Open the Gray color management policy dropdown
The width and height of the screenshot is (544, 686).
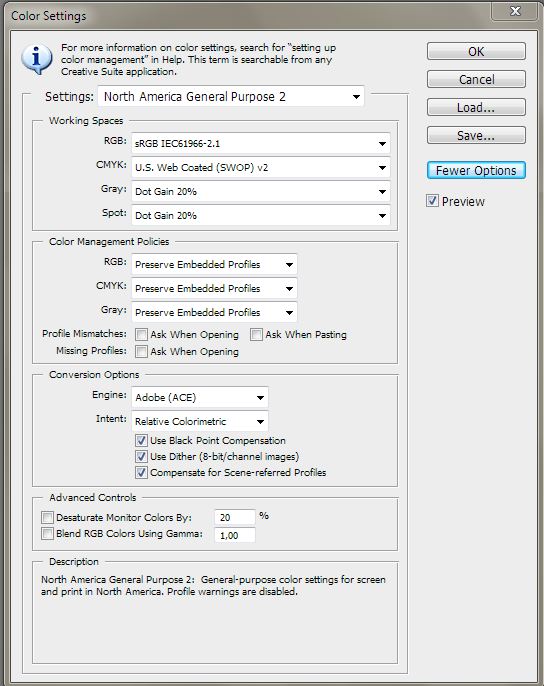click(214, 312)
